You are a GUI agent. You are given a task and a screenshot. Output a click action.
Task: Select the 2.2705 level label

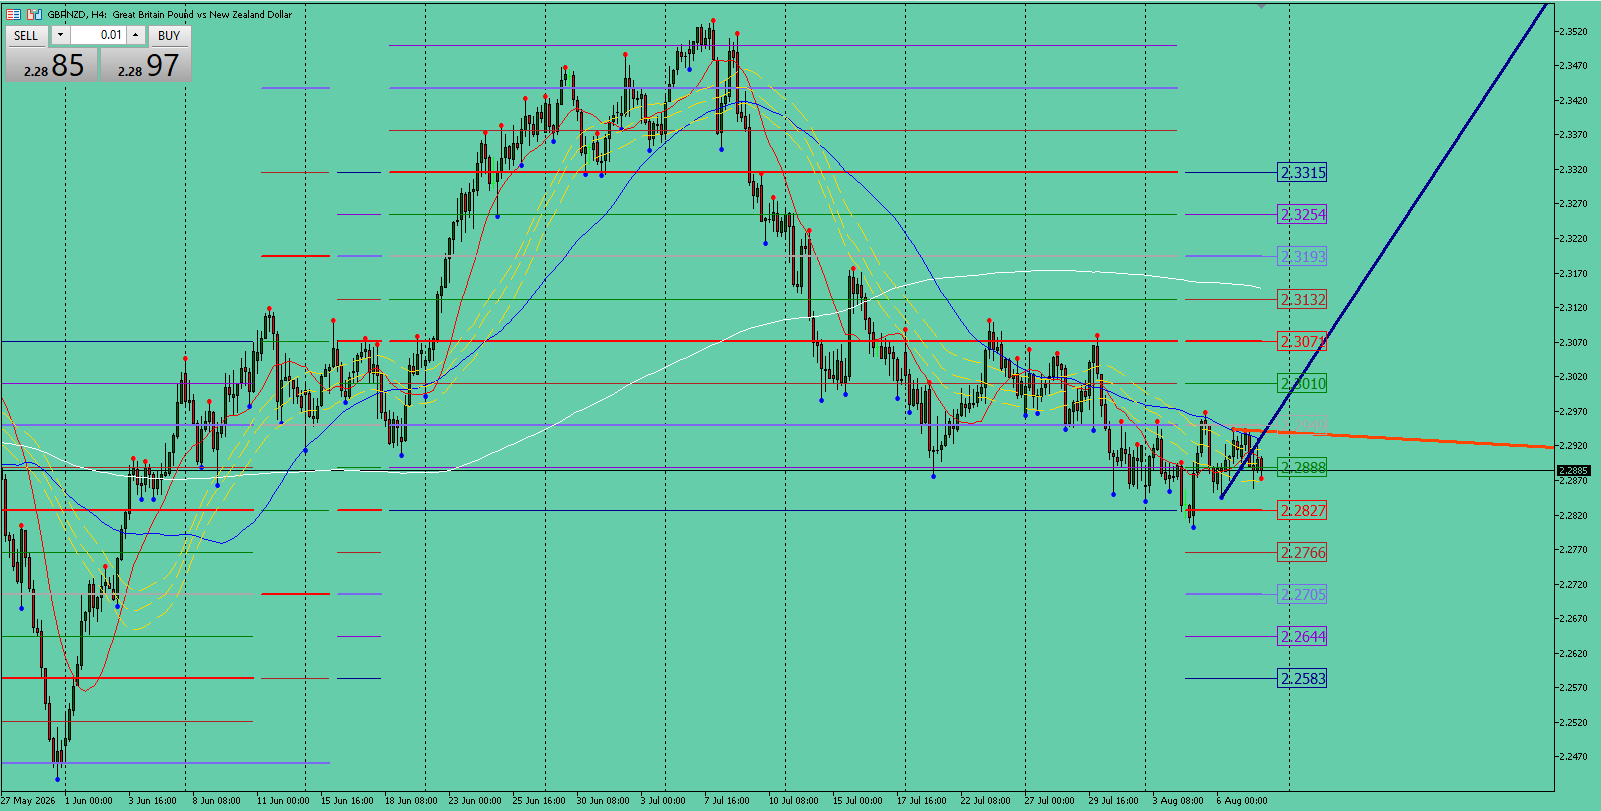coord(1303,594)
